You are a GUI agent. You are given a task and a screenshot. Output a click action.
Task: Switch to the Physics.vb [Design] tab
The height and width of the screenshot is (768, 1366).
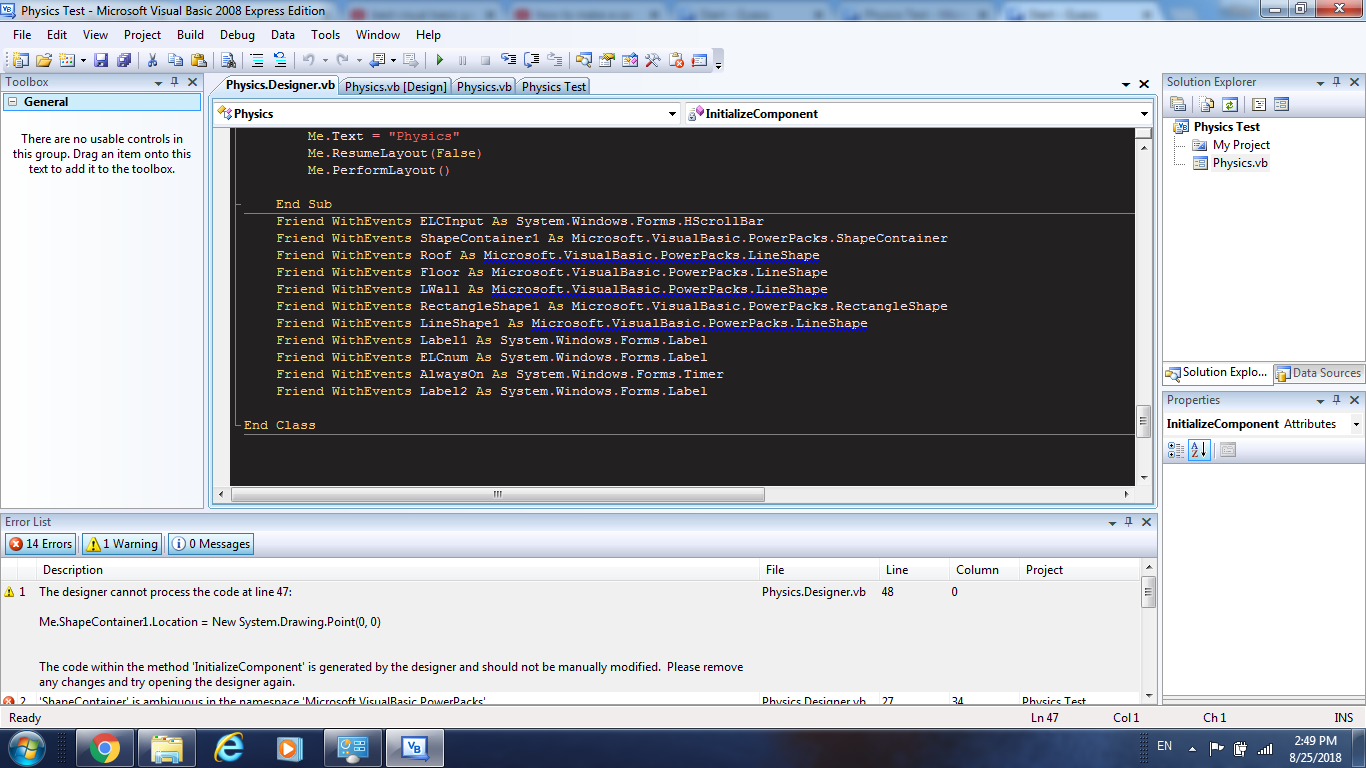click(x=396, y=86)
